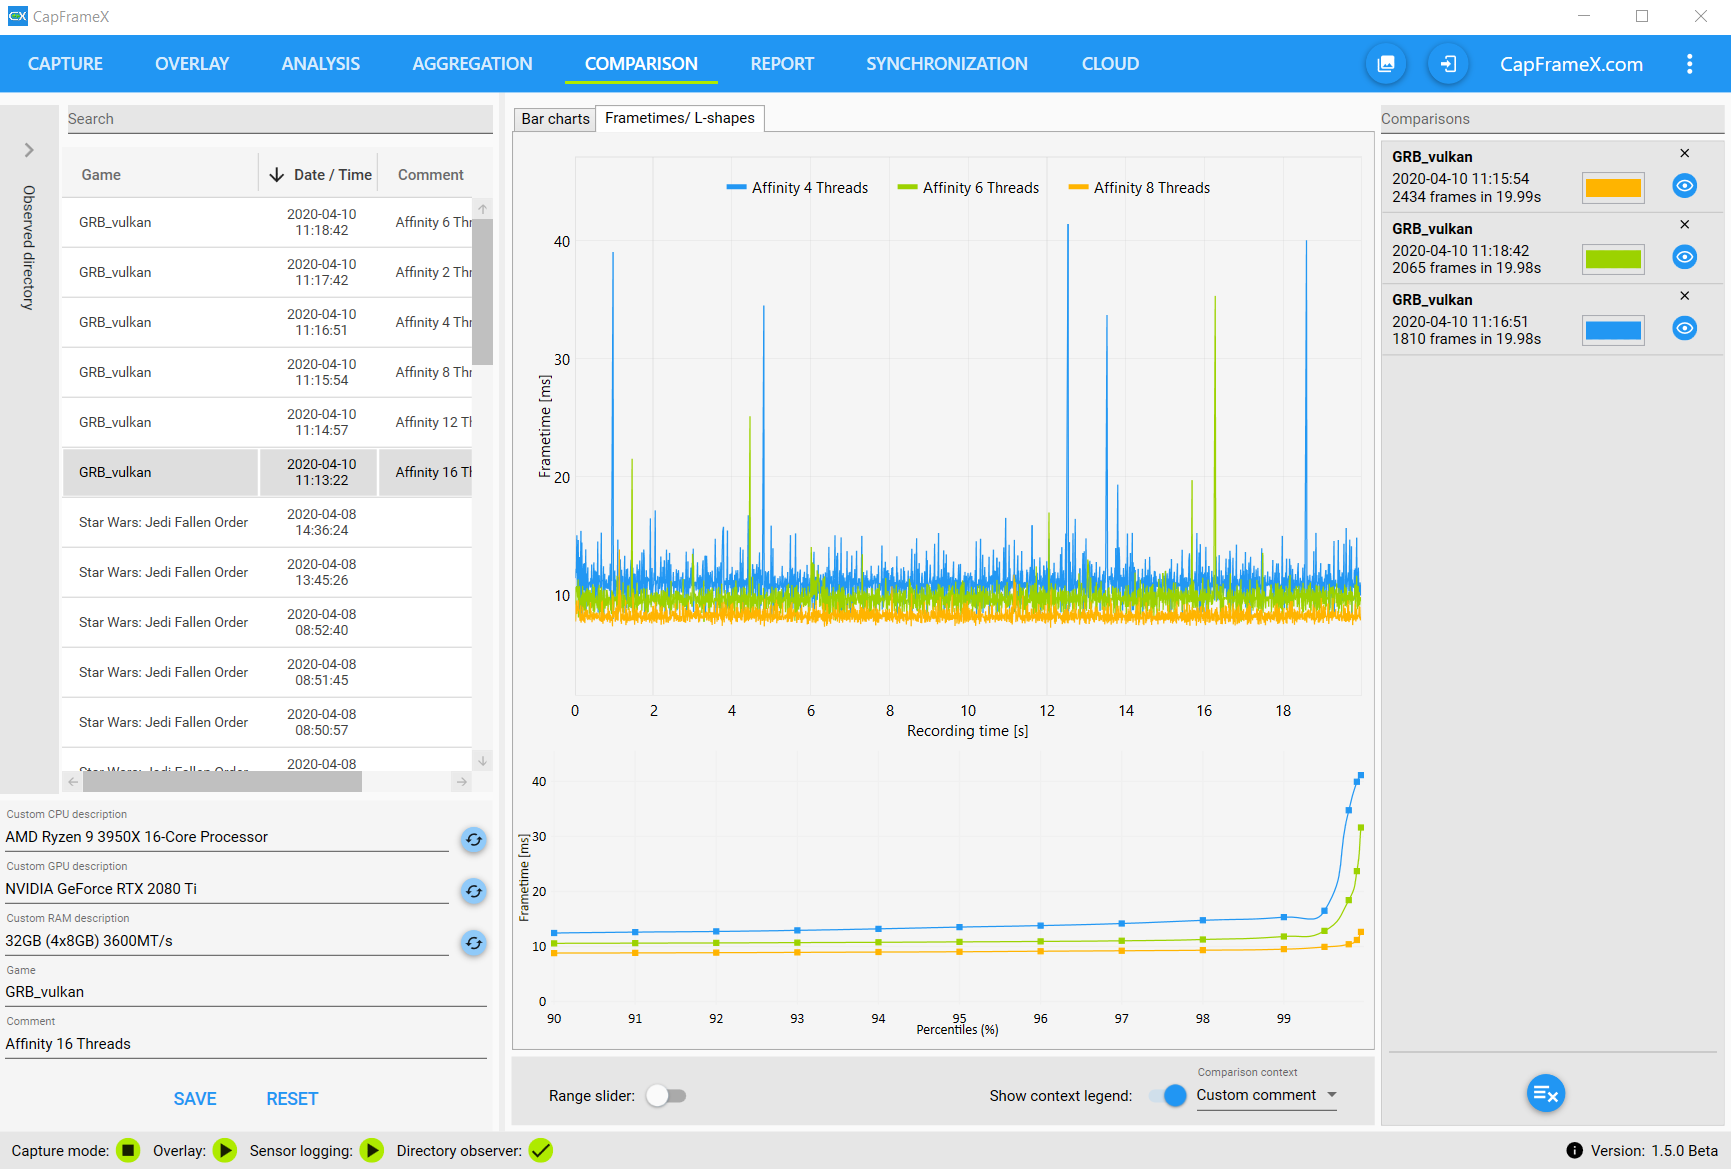Expand the Observed directory side panel
Screen dimensions: 1731x1169
[29, 150]
